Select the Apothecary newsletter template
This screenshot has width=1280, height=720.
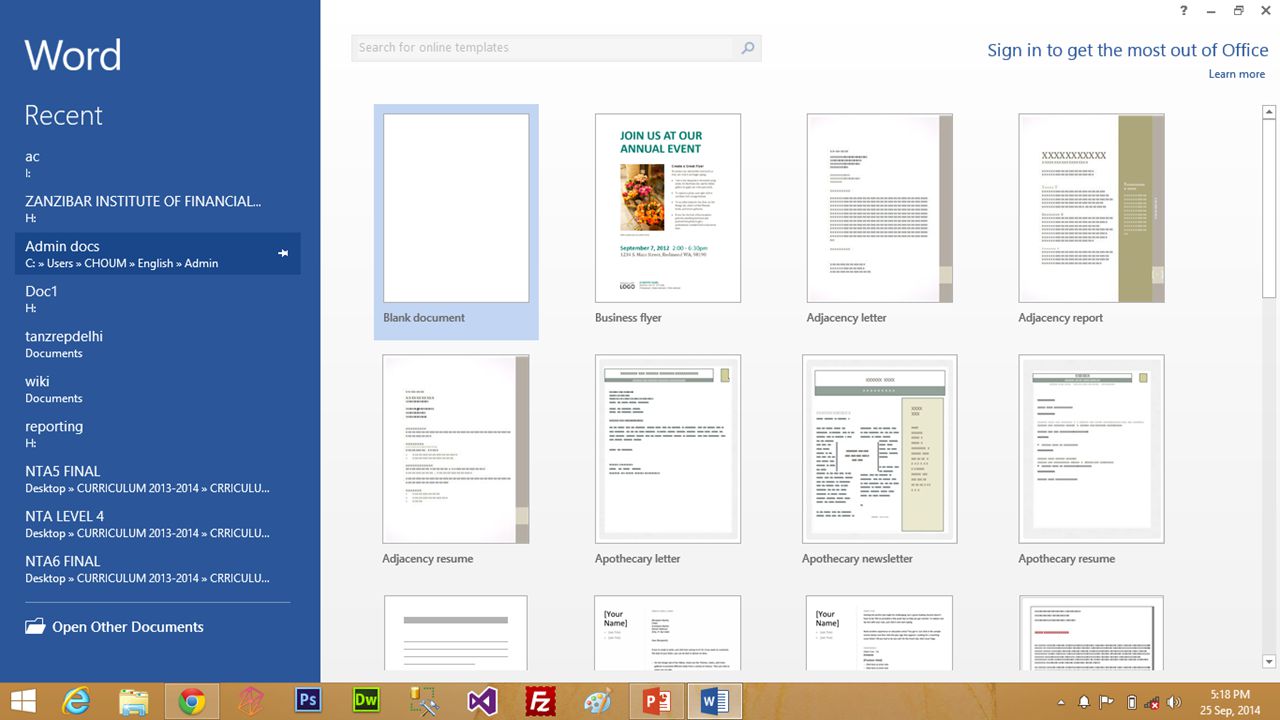tap(880, 460)
